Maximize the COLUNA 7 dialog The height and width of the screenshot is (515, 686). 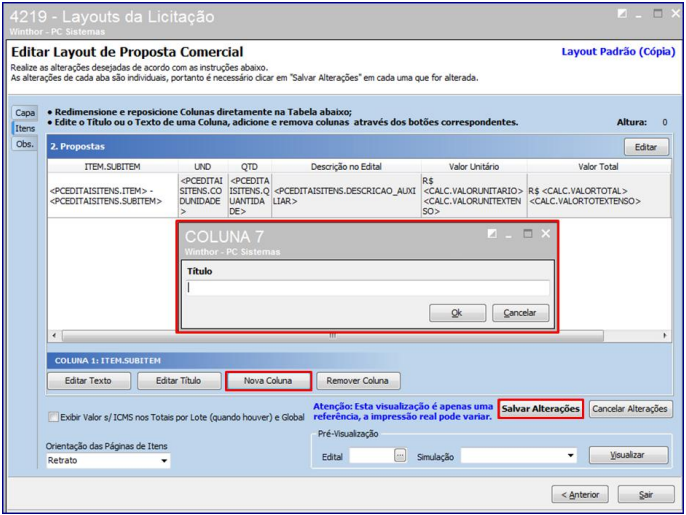pyautogui.click(x=528, y=234)
